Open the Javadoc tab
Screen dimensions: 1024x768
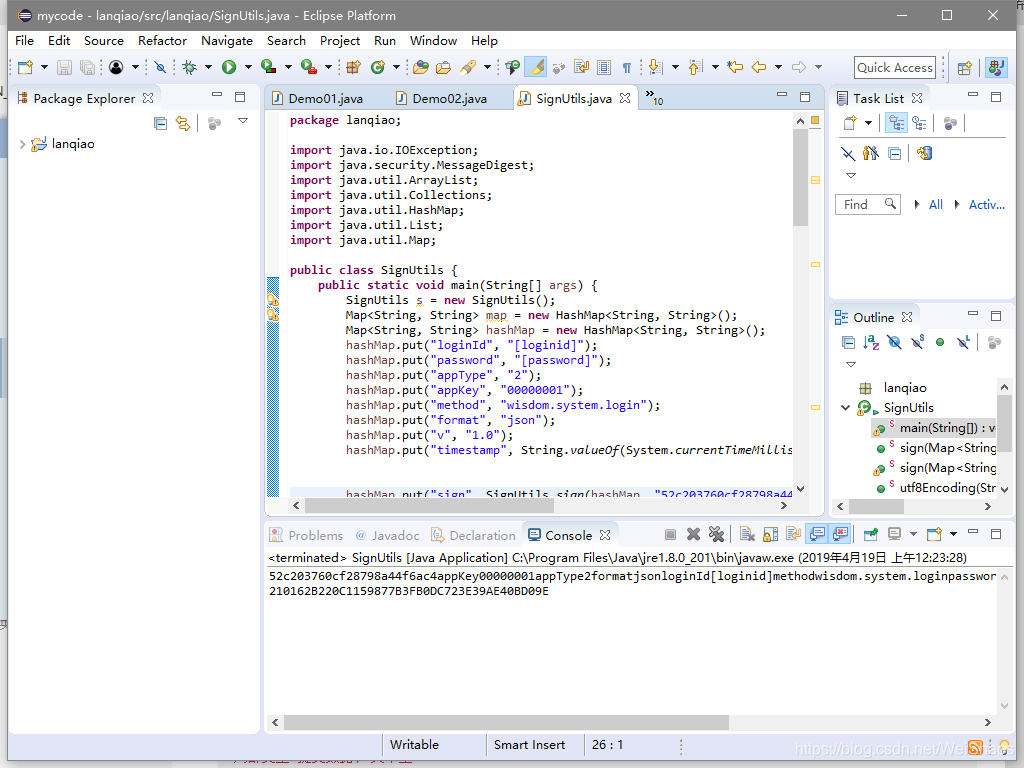[387, 536]
